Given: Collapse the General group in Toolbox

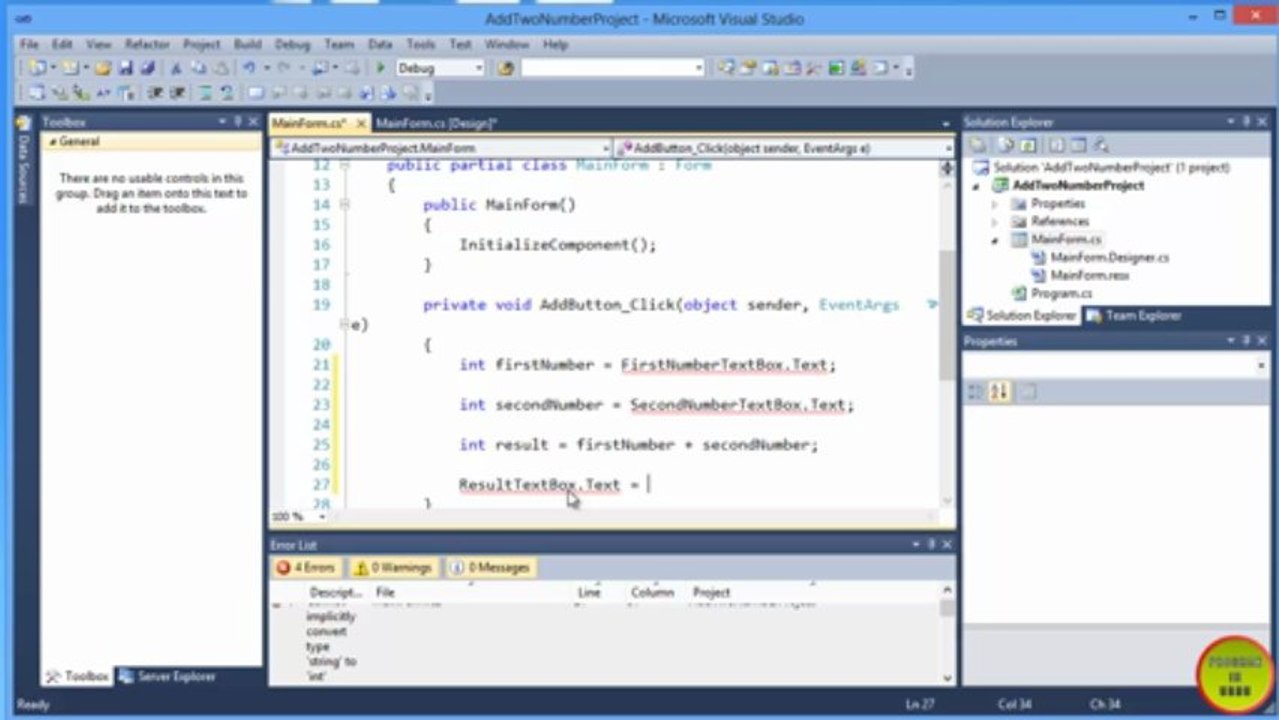Looking at the screenshot, I should (51, 142).
